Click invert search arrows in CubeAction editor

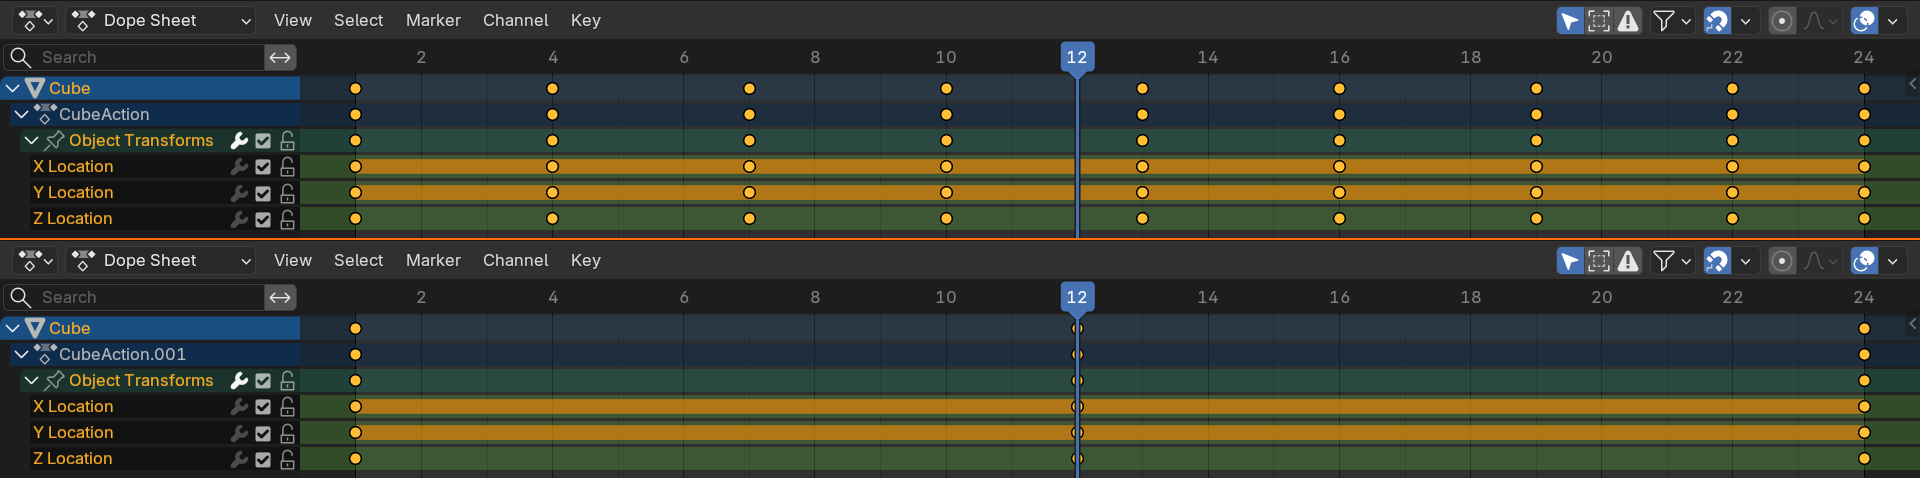pyautogui.click(x=280, y=57)
